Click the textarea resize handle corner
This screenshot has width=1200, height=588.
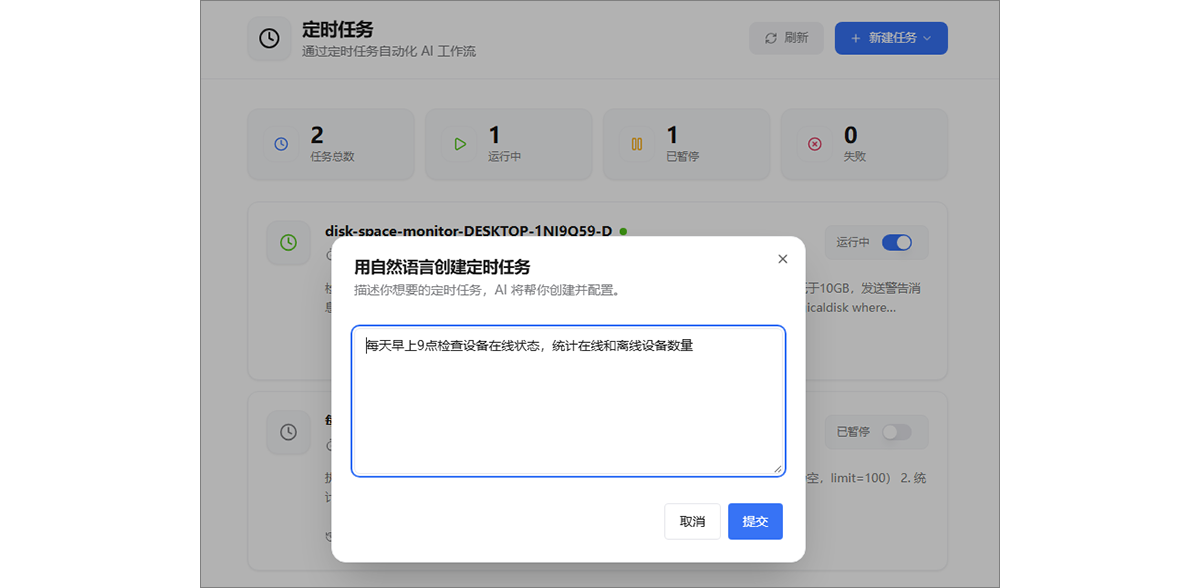[x=777, y=468]
